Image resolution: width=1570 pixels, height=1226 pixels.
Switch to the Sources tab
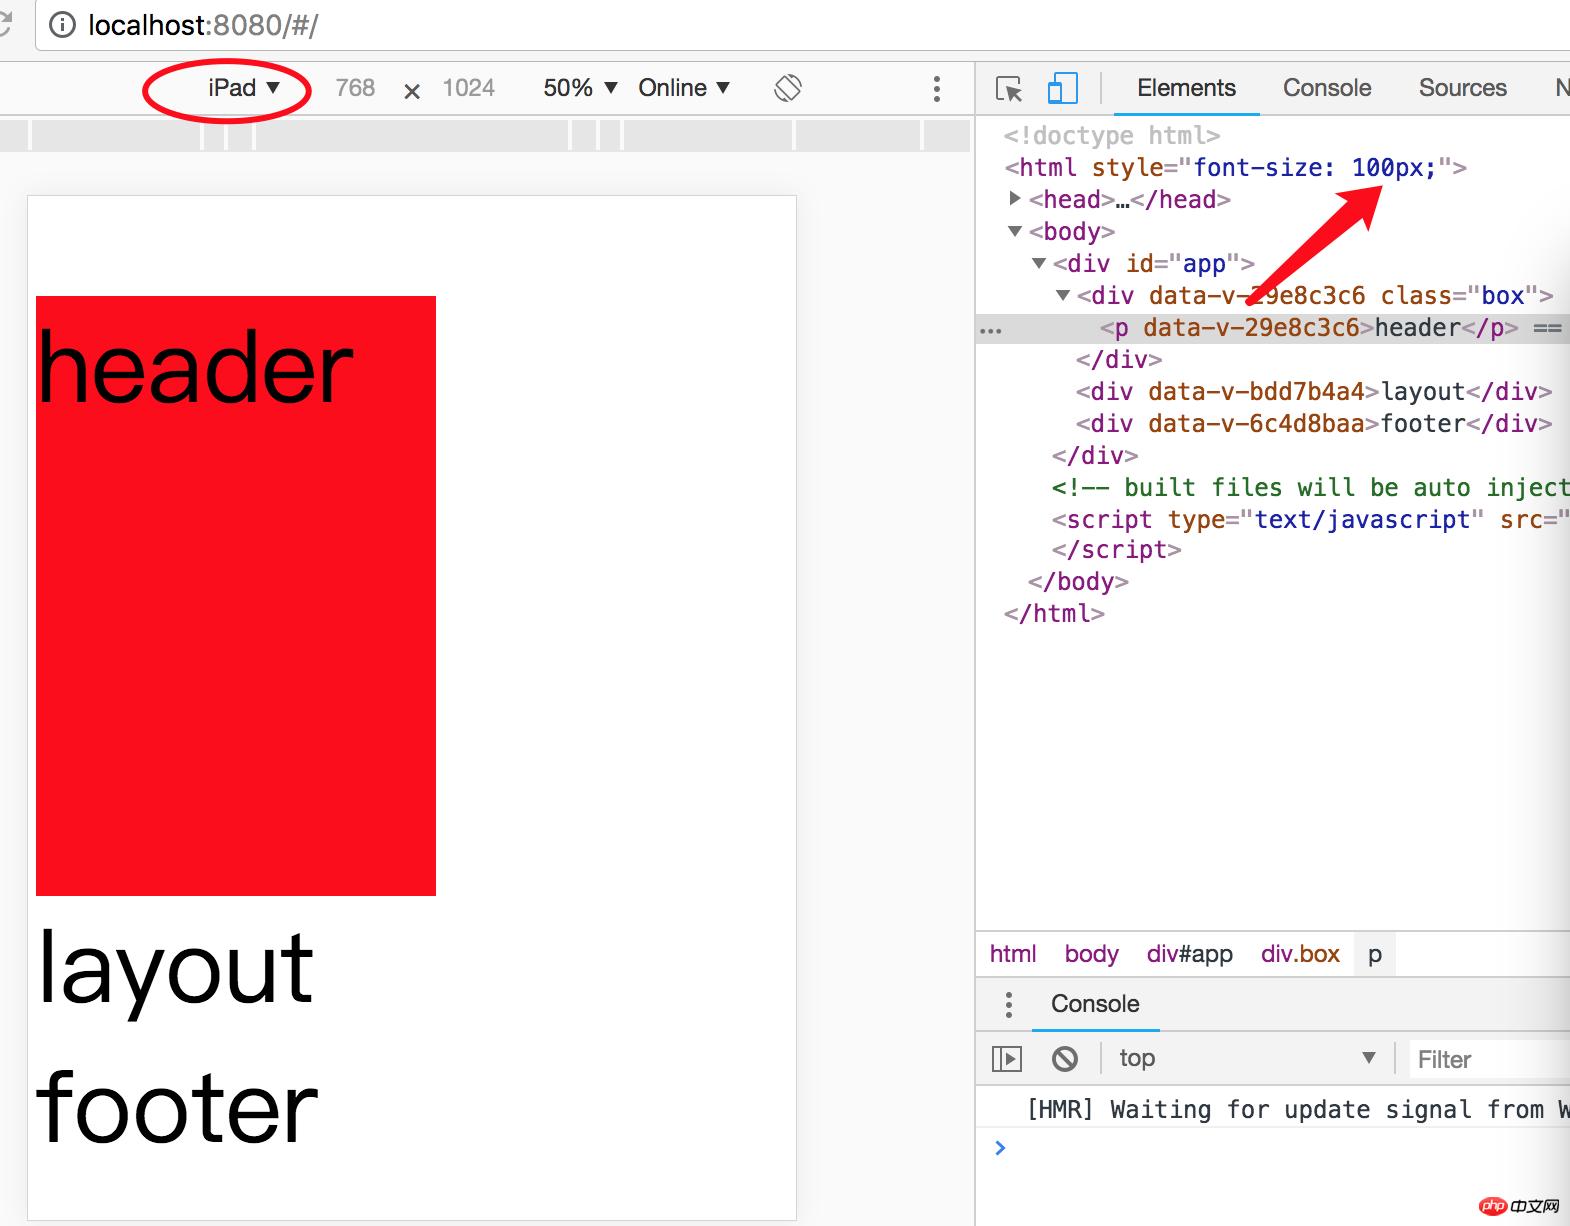coord(1462,88)
